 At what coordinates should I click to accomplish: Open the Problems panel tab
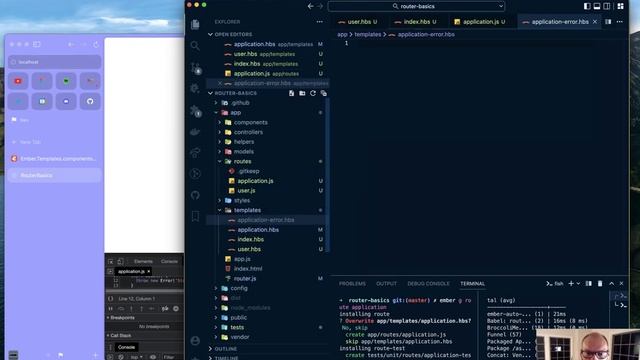[352, 284]
